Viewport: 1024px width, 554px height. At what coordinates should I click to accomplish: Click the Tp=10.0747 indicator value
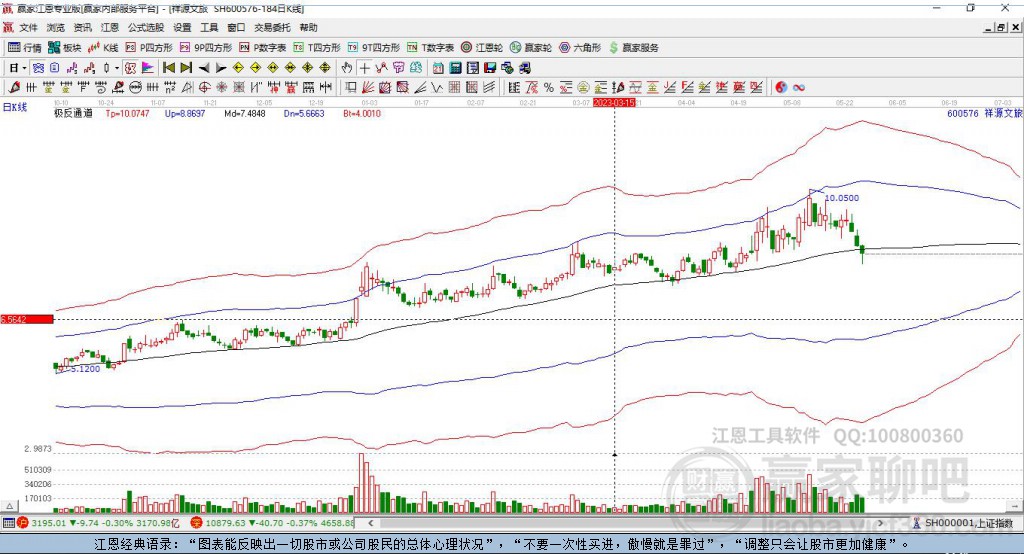point(127,113)
